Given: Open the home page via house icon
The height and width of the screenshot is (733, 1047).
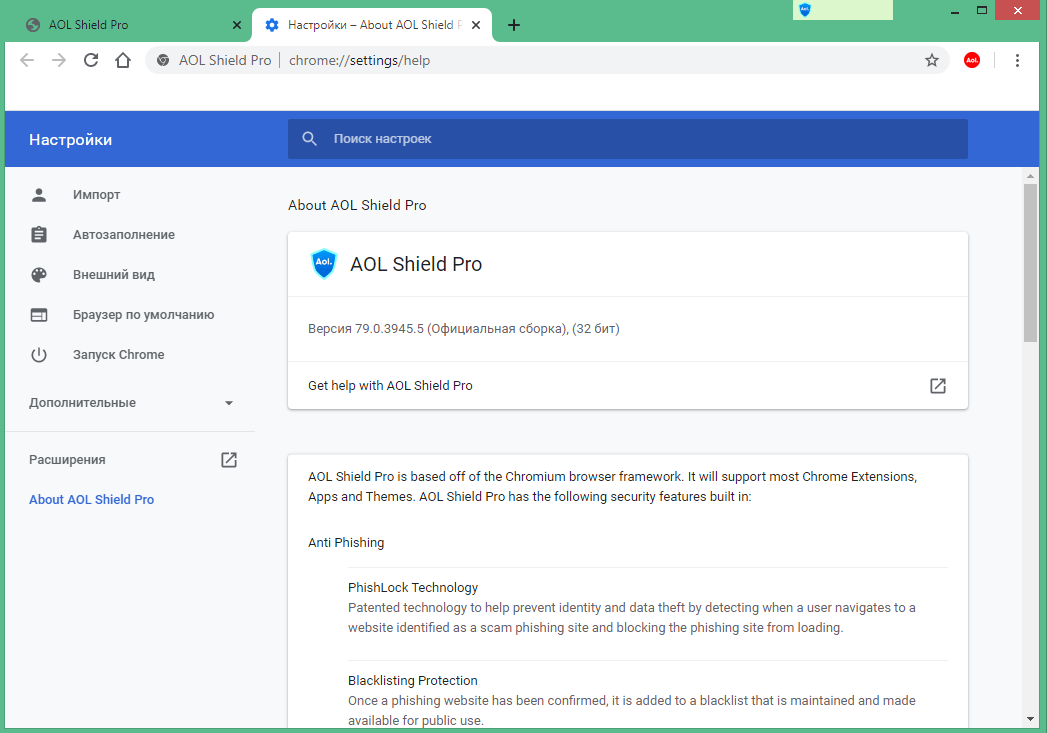Looking at the screenshot, I should point(123,60).
